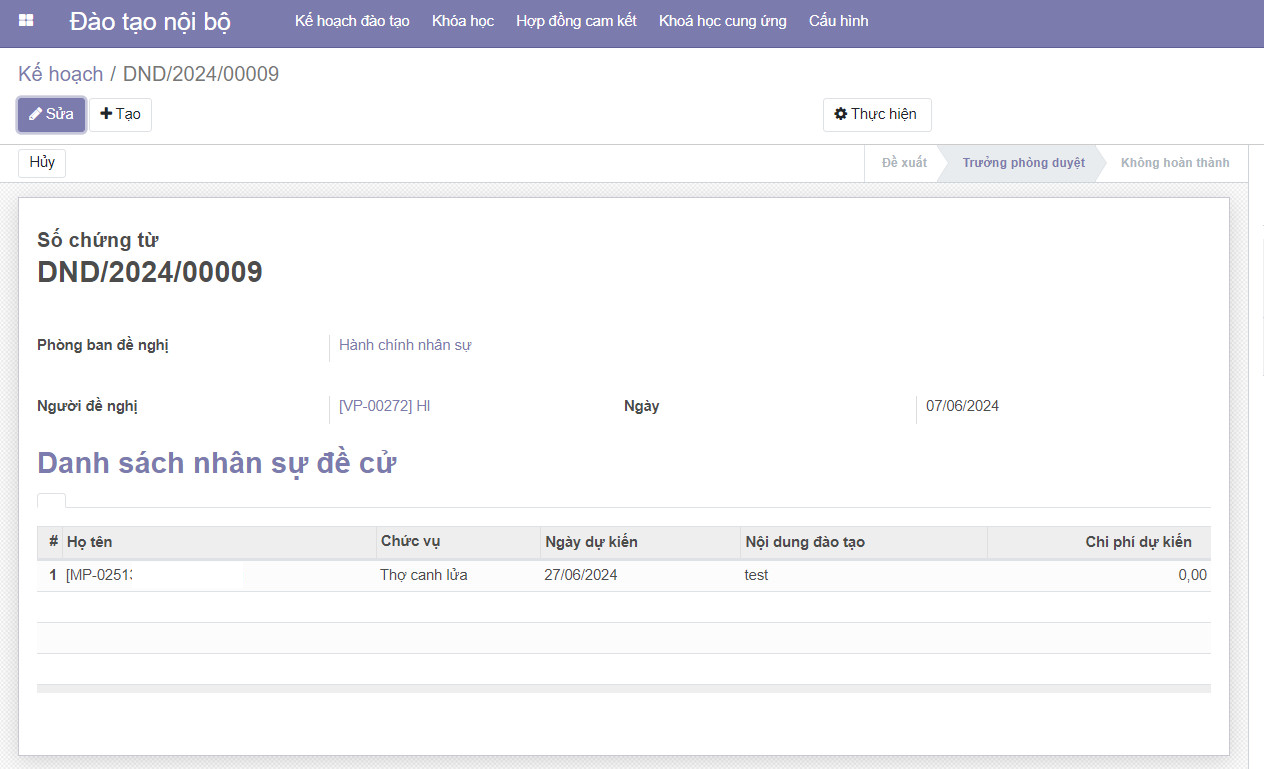Select the Không hoàn thành status stage
1264x769 pixels.
1174,163
